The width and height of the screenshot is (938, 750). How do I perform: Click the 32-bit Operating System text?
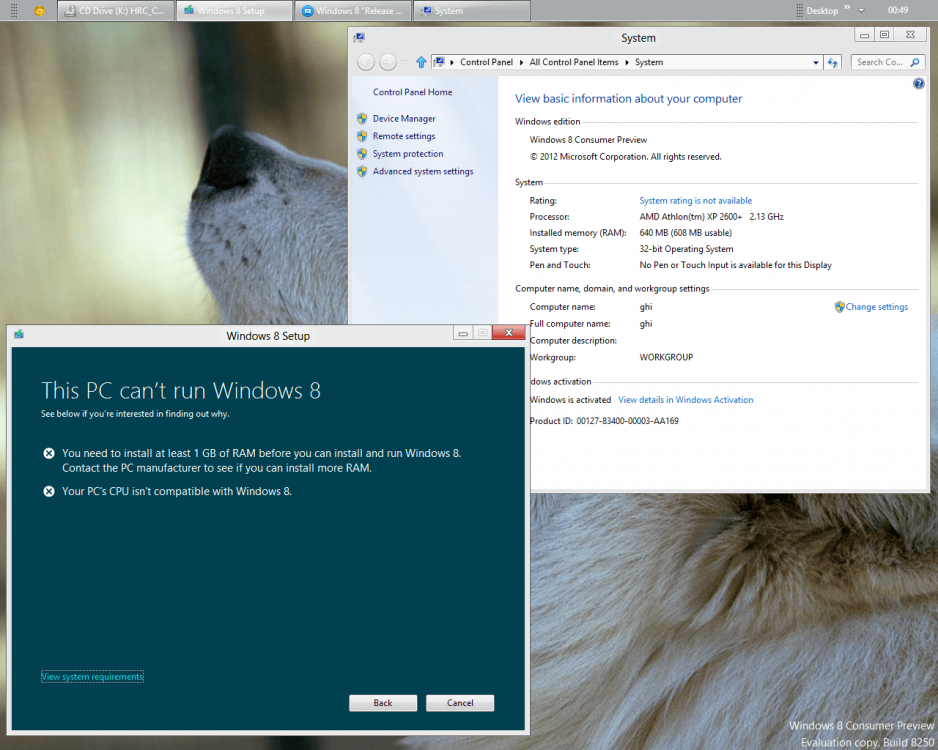(686, 249)
